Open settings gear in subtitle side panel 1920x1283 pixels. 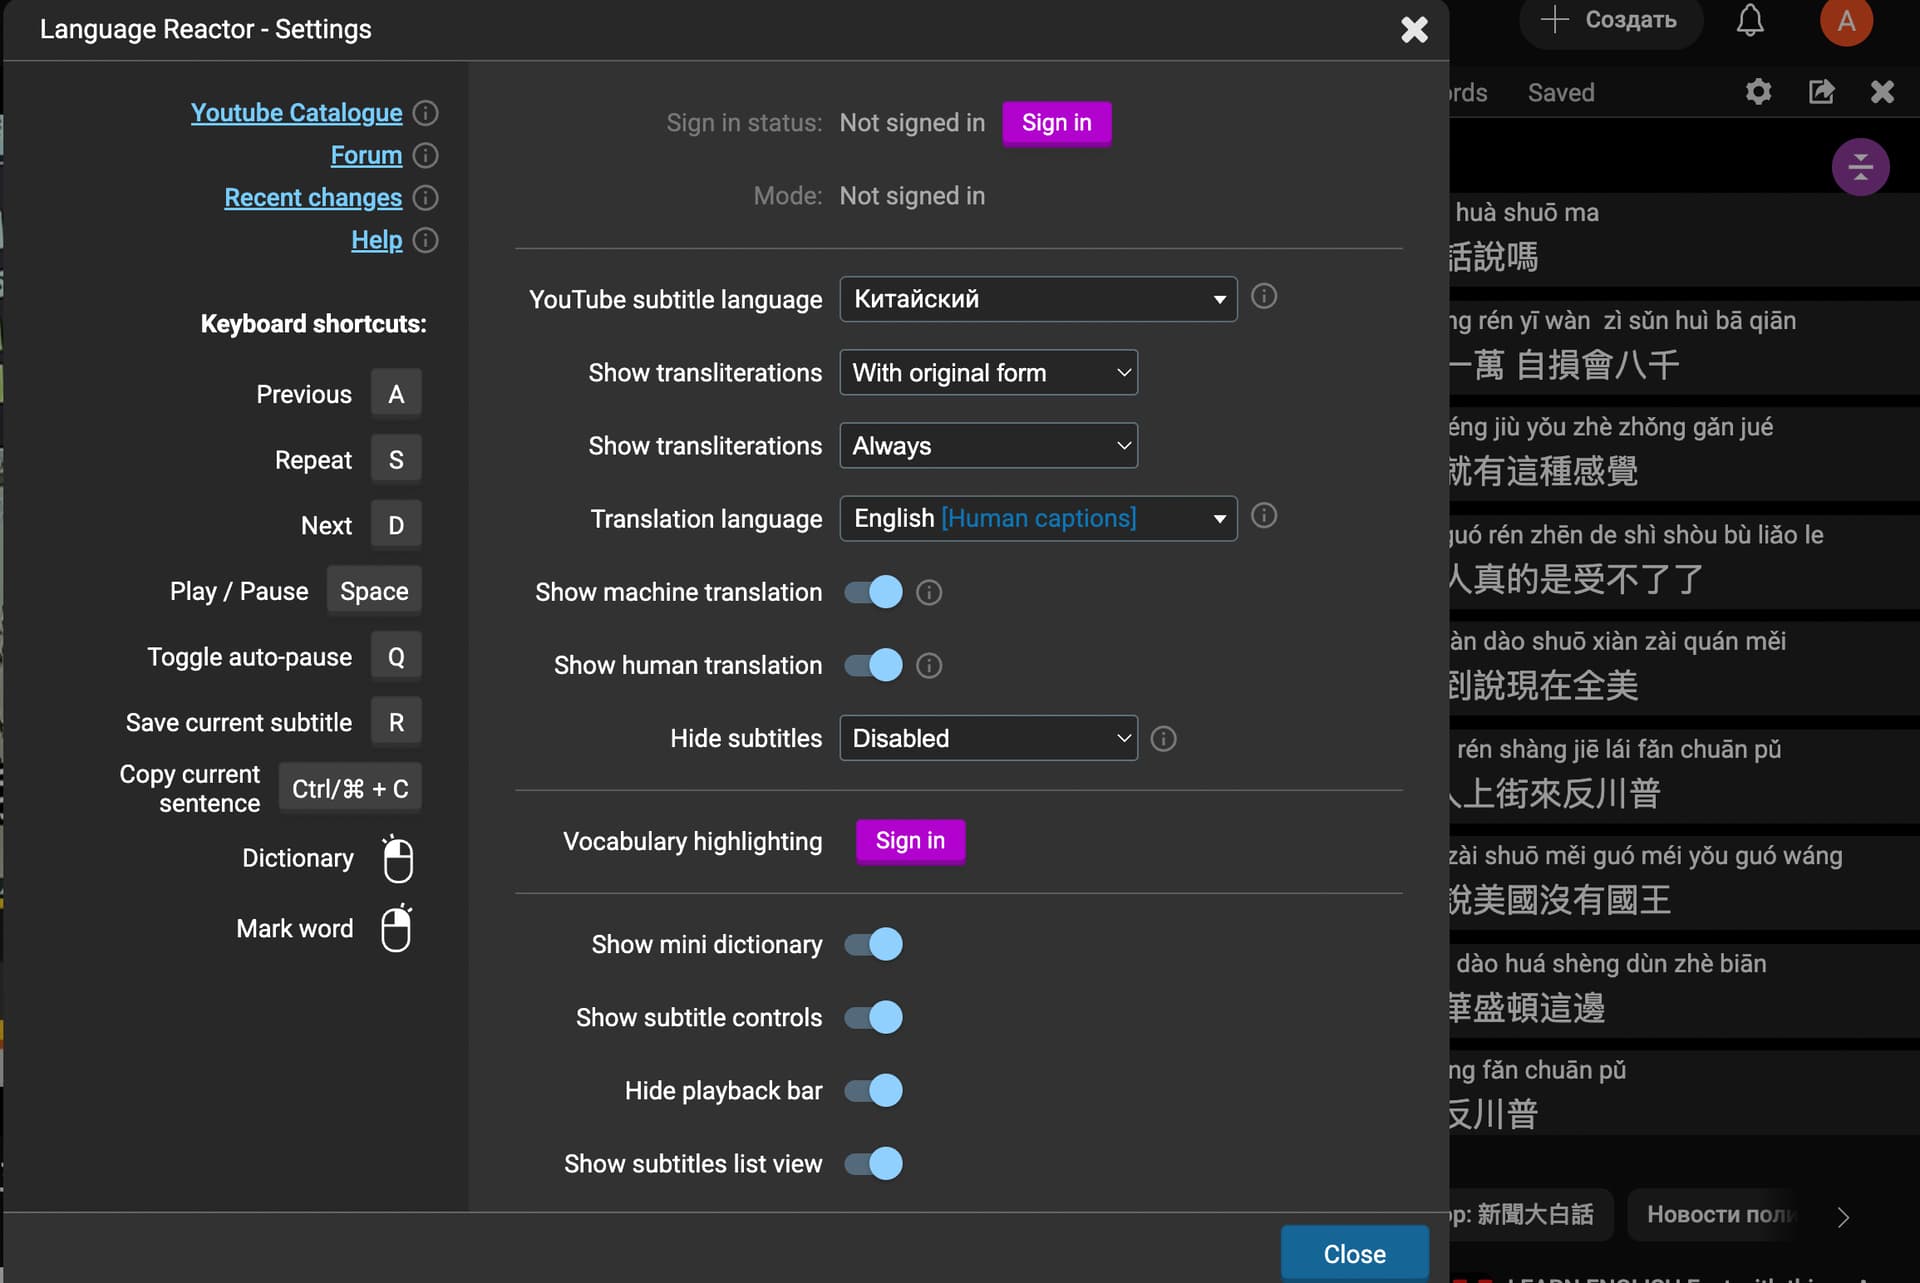pos(1758,92)
